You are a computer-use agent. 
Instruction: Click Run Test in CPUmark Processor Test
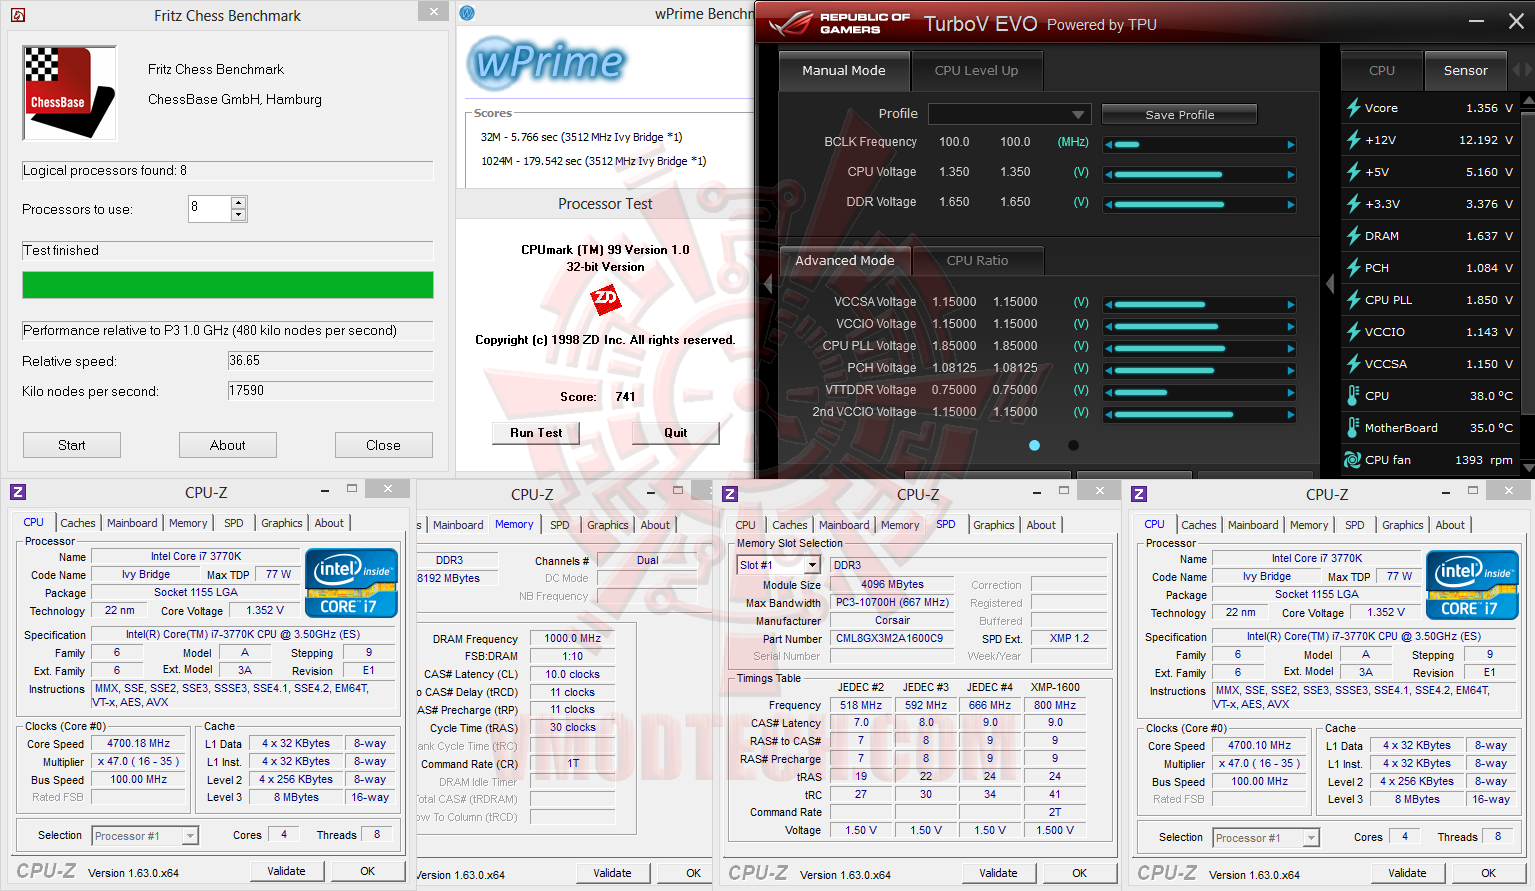click(536, 433)
